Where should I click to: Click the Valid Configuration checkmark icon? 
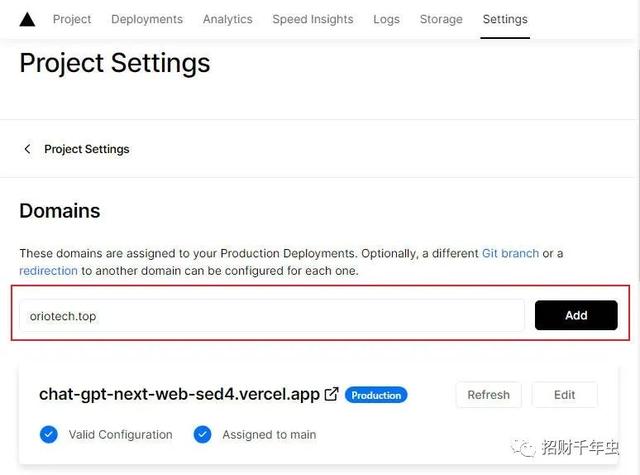(48, 434)
